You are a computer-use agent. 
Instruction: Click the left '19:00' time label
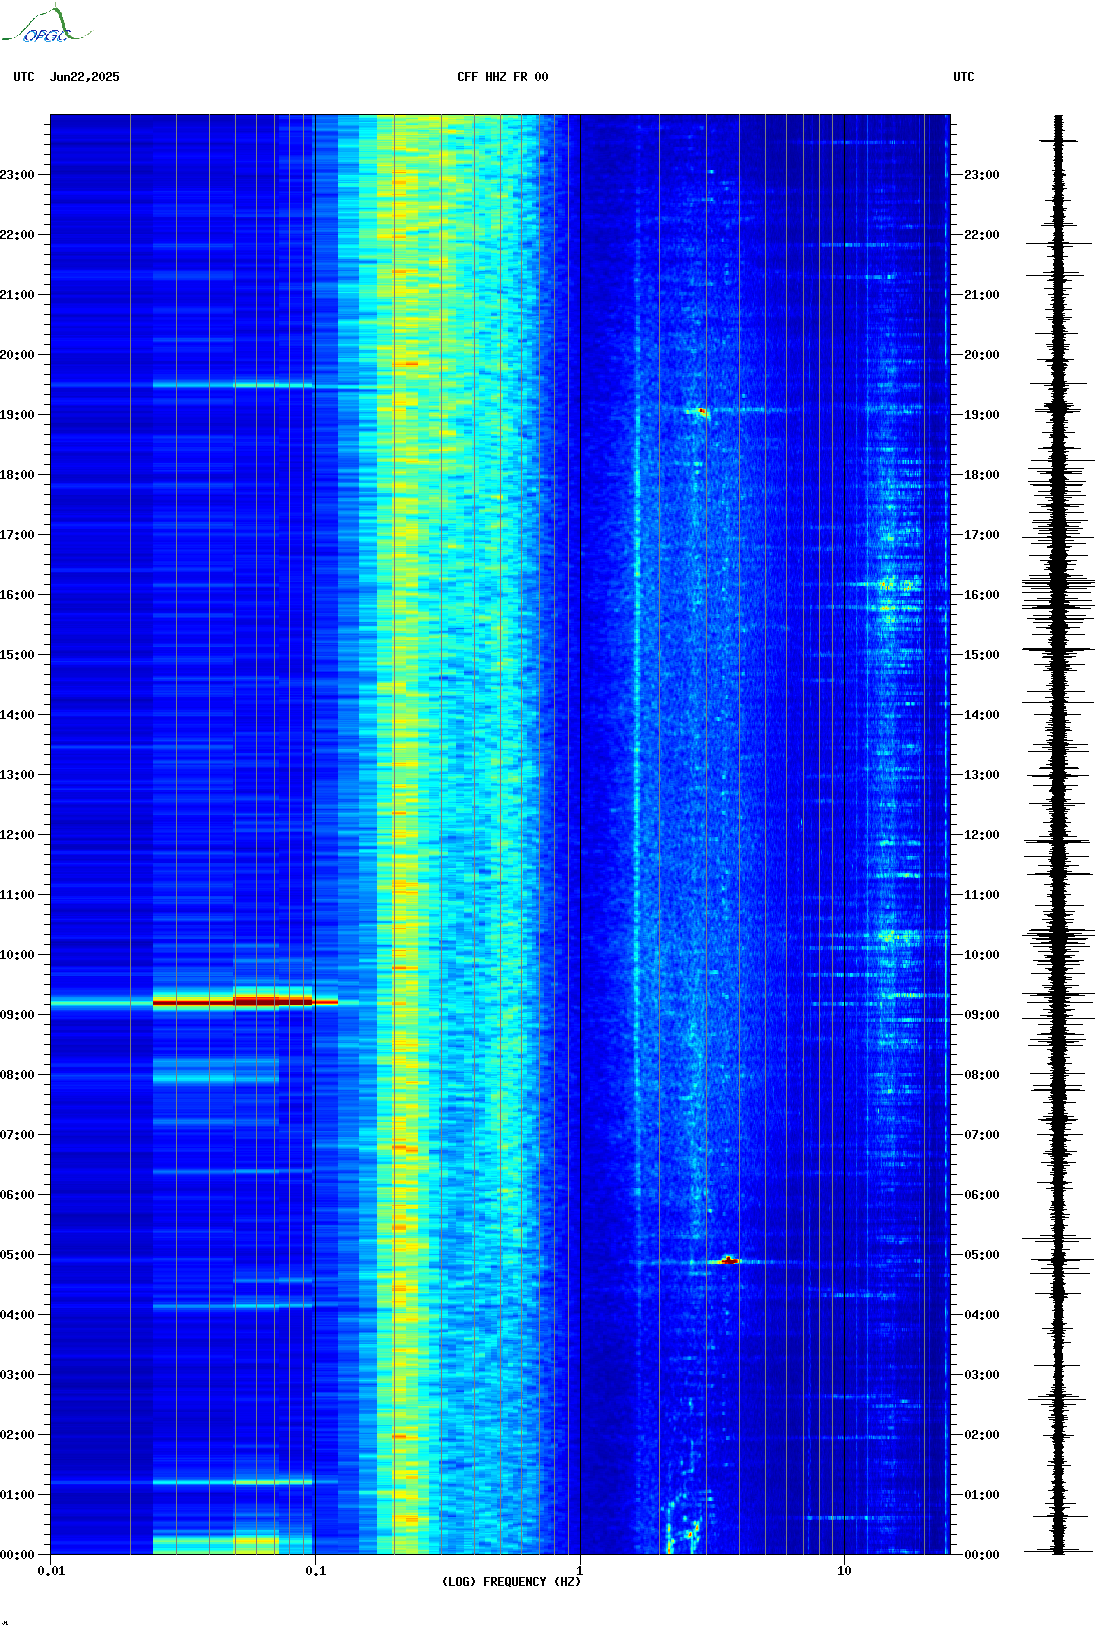point(17,415)
